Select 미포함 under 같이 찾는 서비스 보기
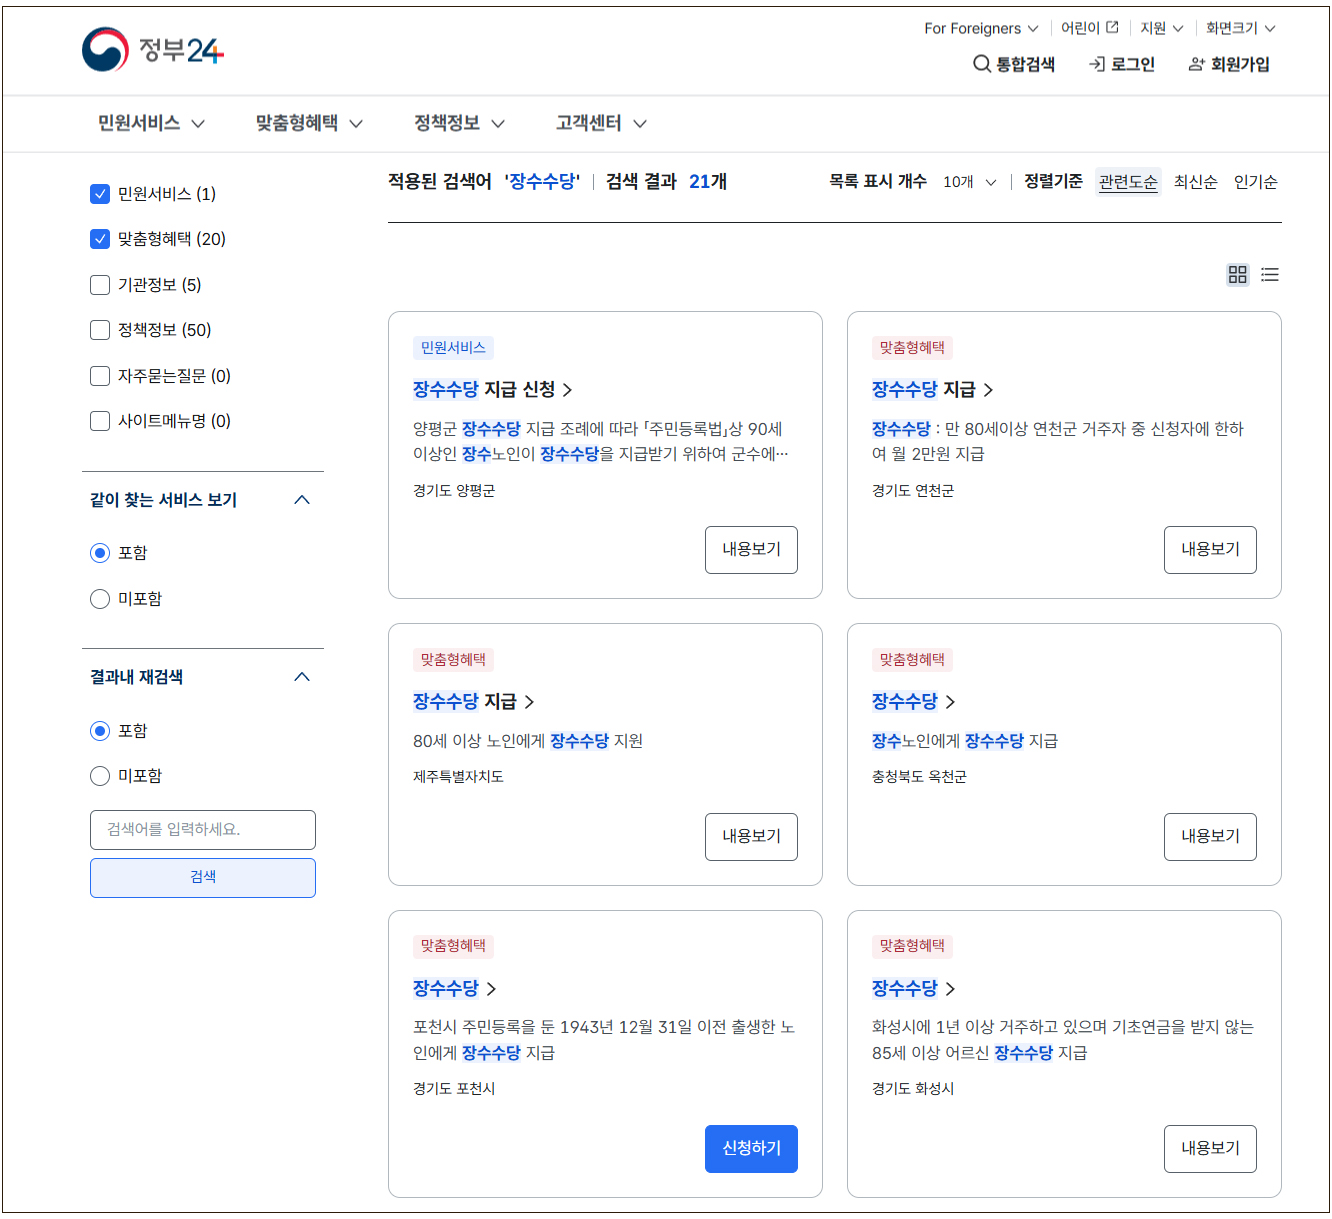 [100, 598]
